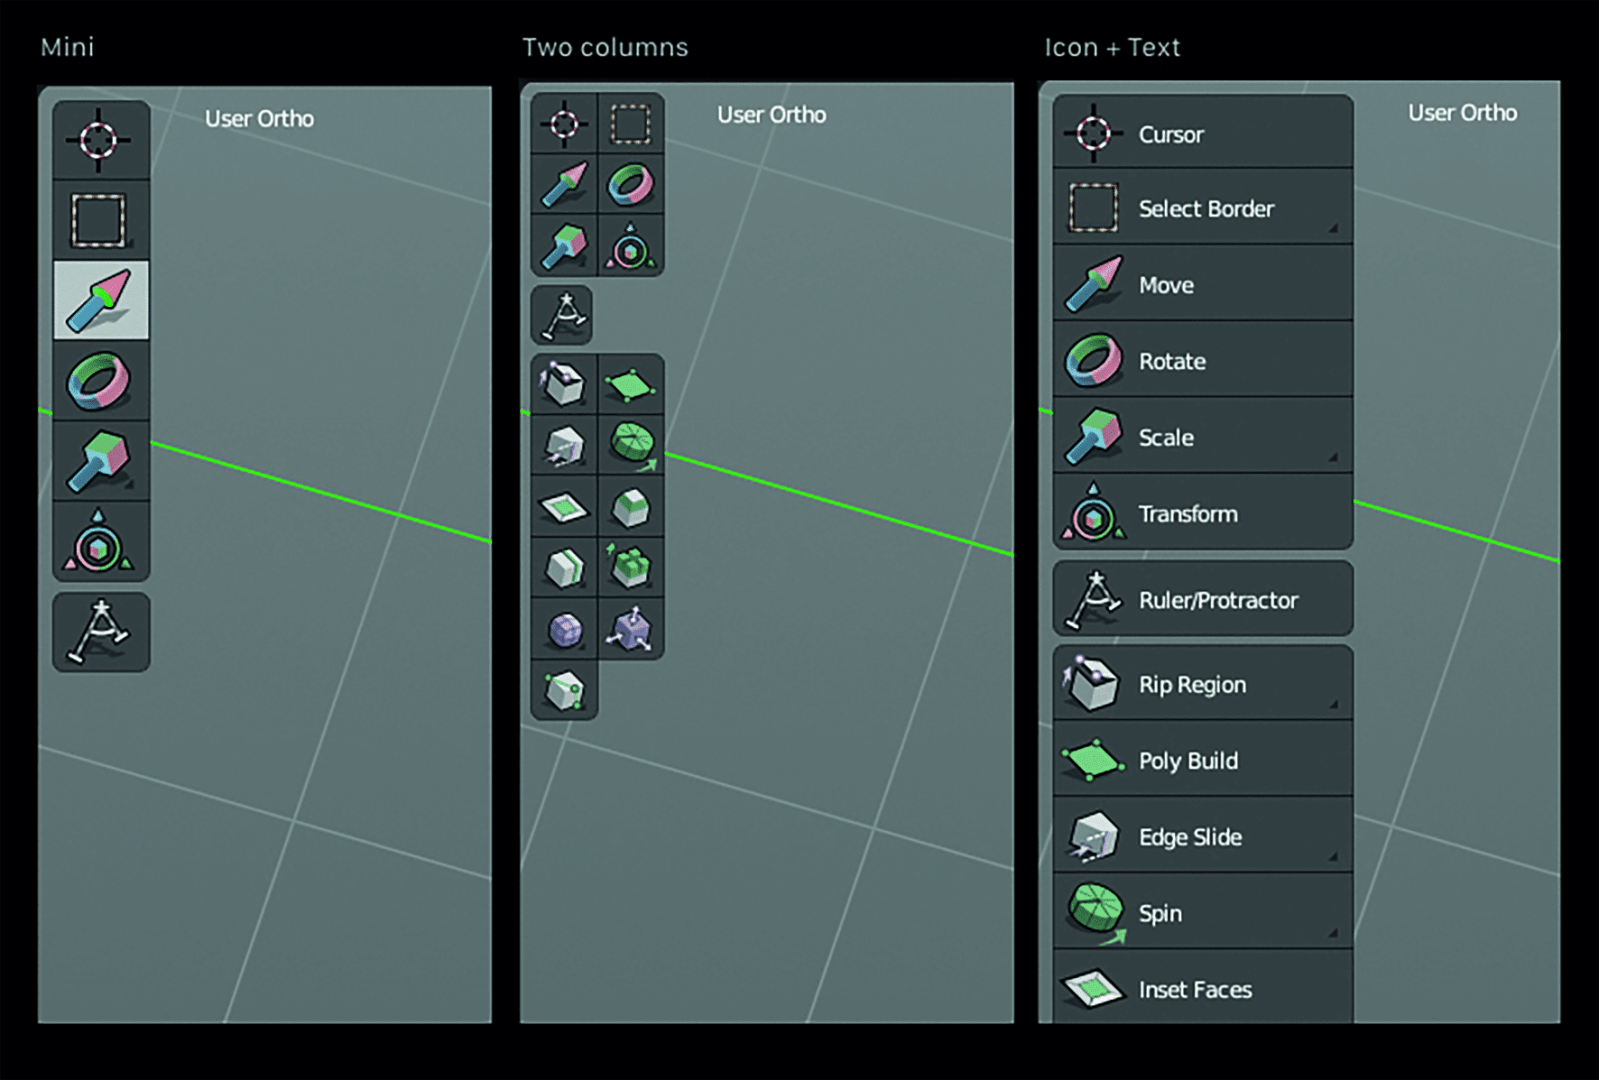Select the Cursor tool in Mini toolbar
The width and height of the screenshot is (1599, 1080).
[99, 140]
